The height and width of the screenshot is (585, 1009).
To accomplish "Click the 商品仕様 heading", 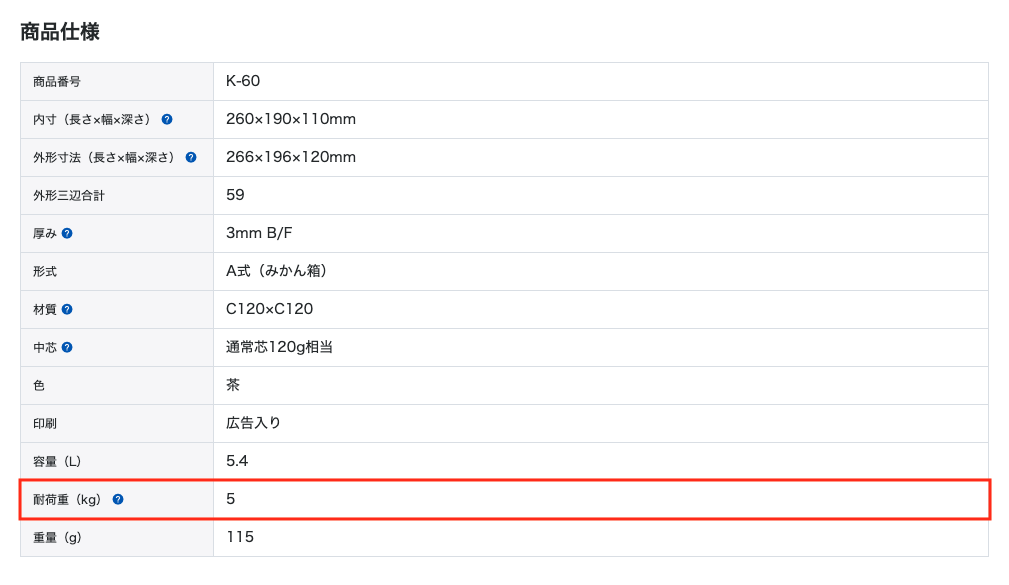I will 60,32.
